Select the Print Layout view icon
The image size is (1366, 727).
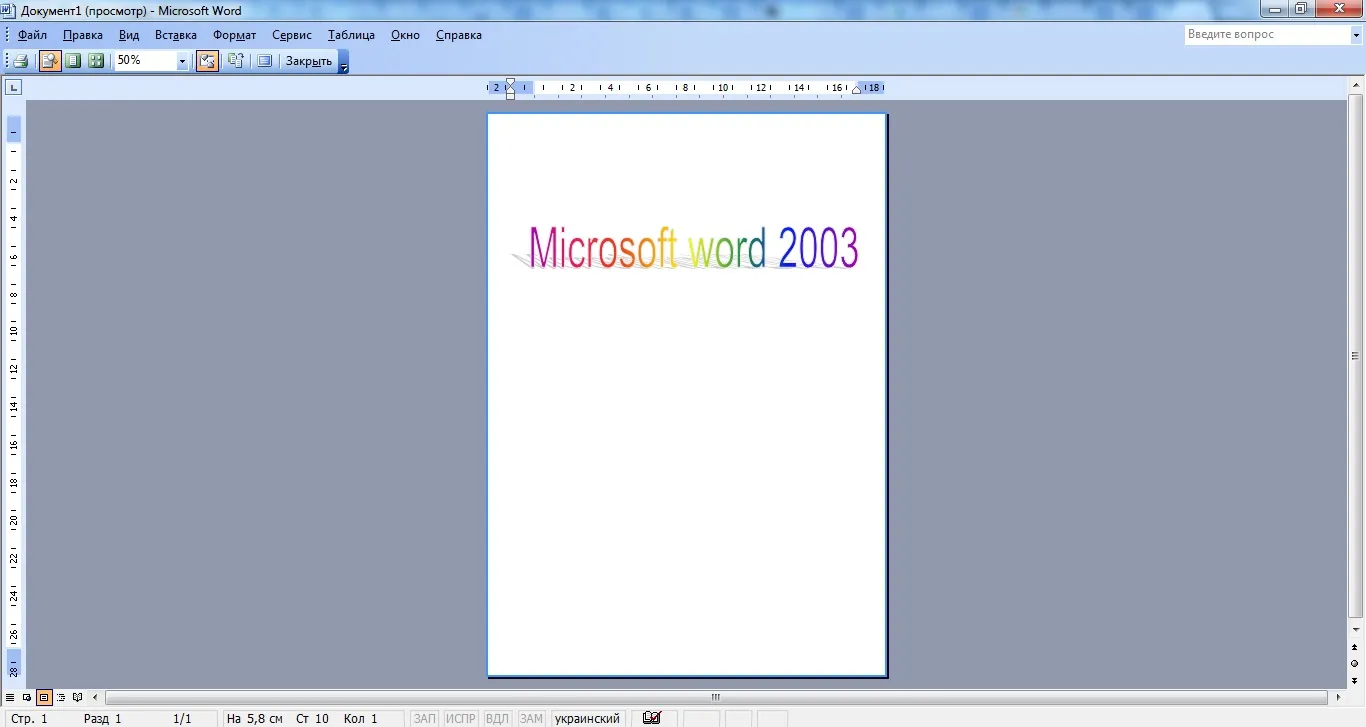(44, 697)
